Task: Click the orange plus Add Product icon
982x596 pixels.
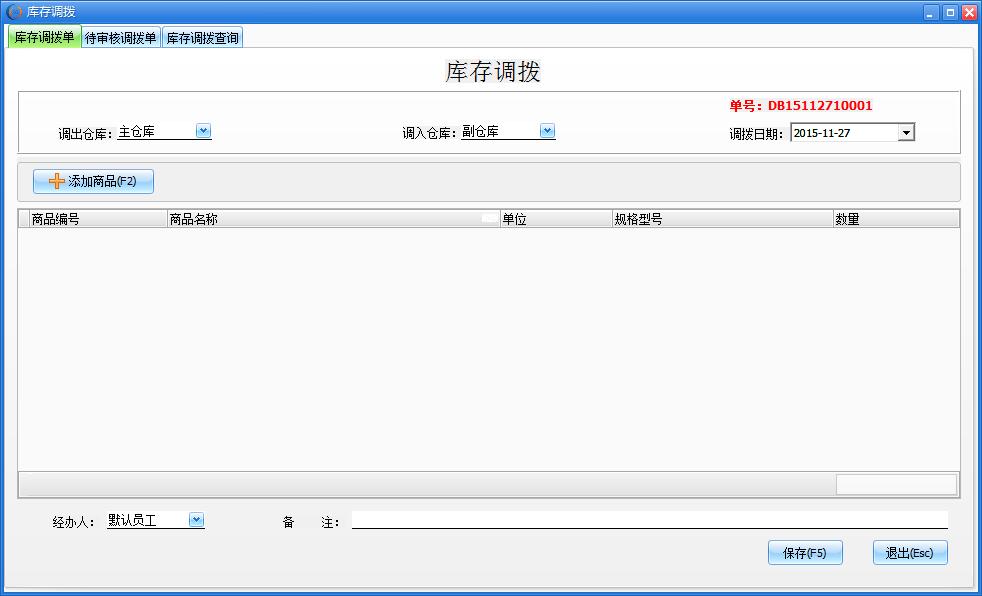Action: 56,182
